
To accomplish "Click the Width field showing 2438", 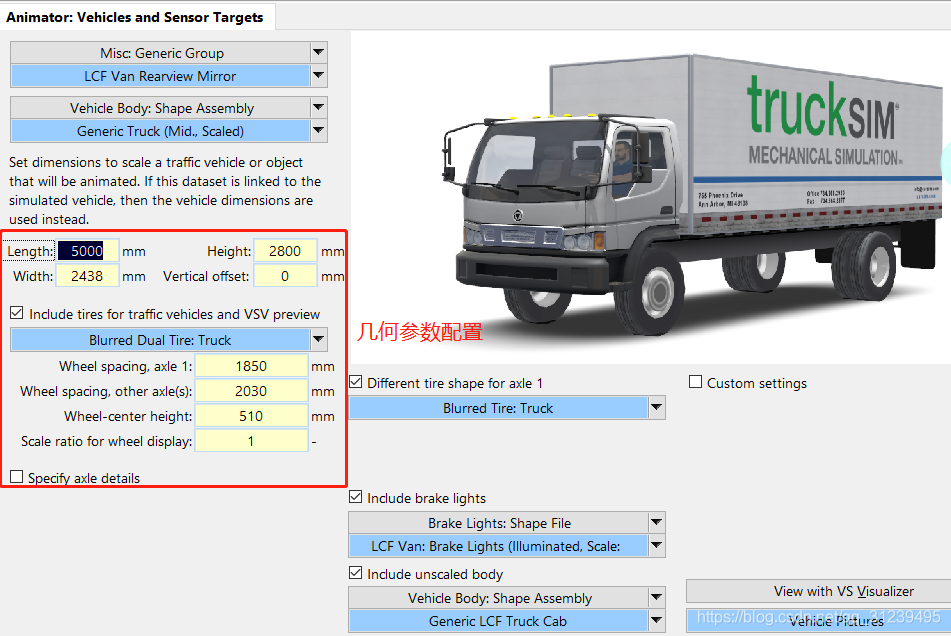I will click(x=87, y=276).
